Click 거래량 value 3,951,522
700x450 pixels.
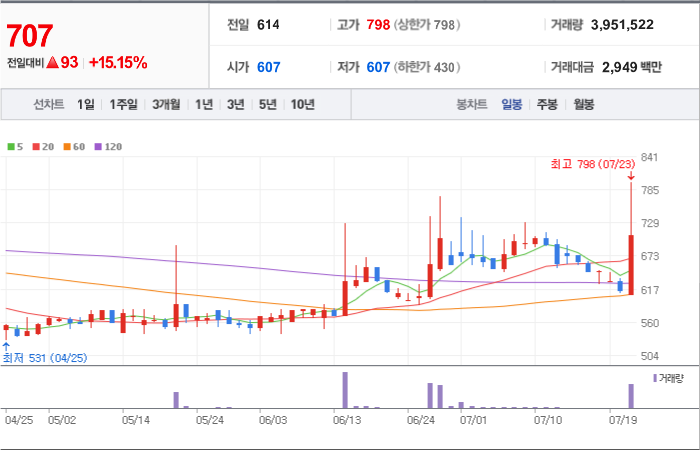coord(622,25)
